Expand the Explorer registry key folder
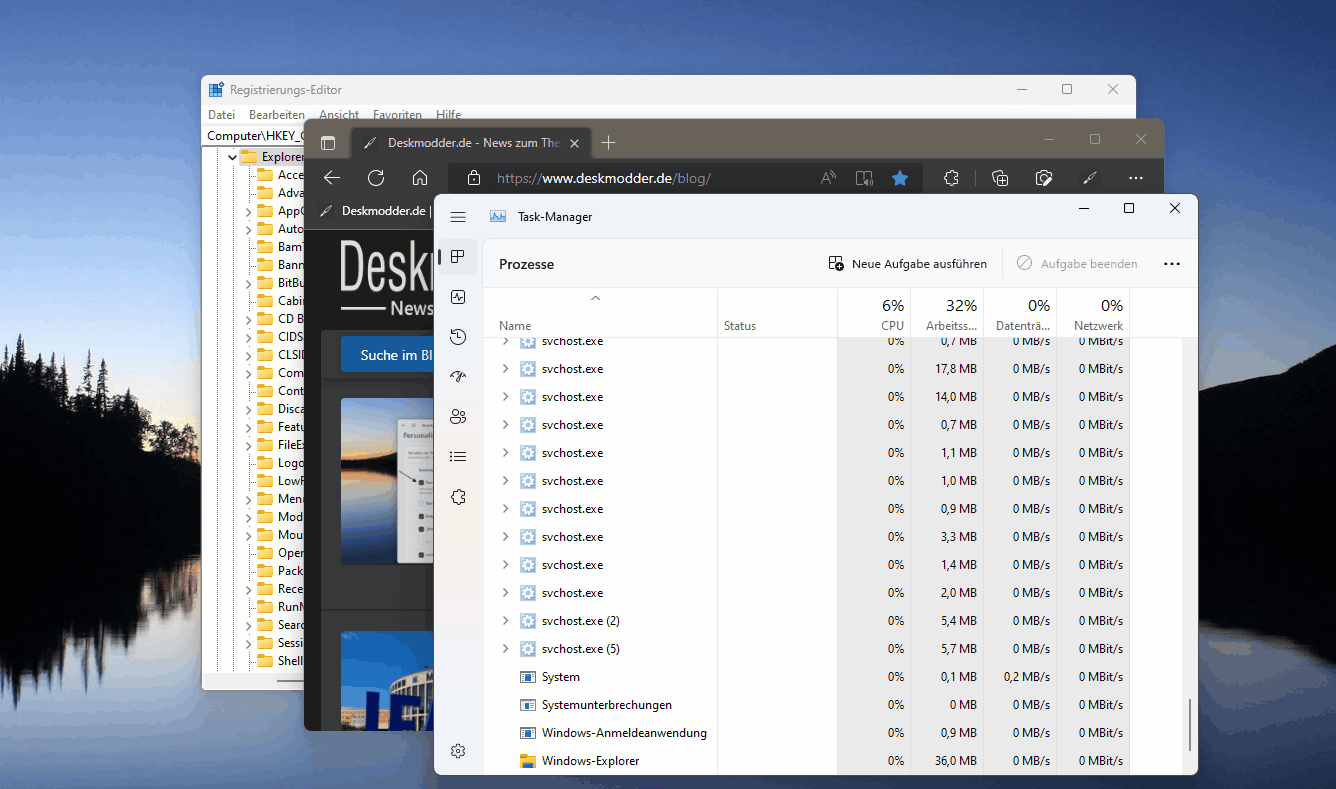Screen dimensions: 1336x789 tap(232, 157)
